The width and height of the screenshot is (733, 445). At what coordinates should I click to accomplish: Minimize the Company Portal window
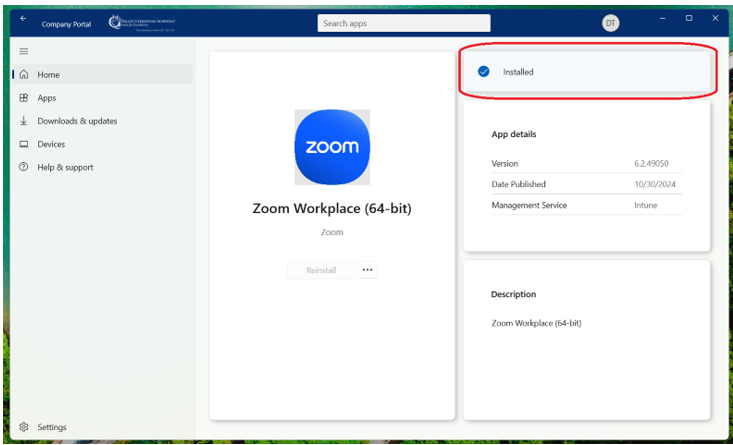click(662, 18)
